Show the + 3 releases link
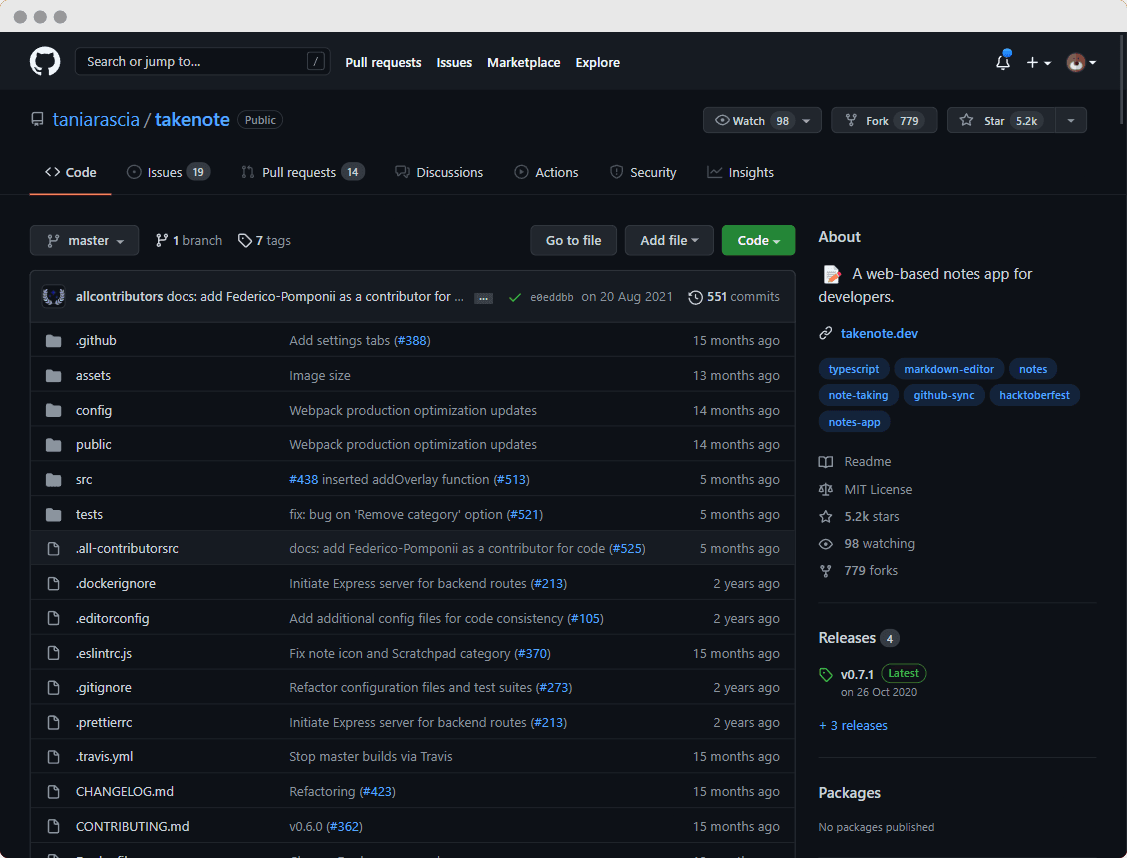This screenshot has width=1127, height=858. tap(853, 726)
